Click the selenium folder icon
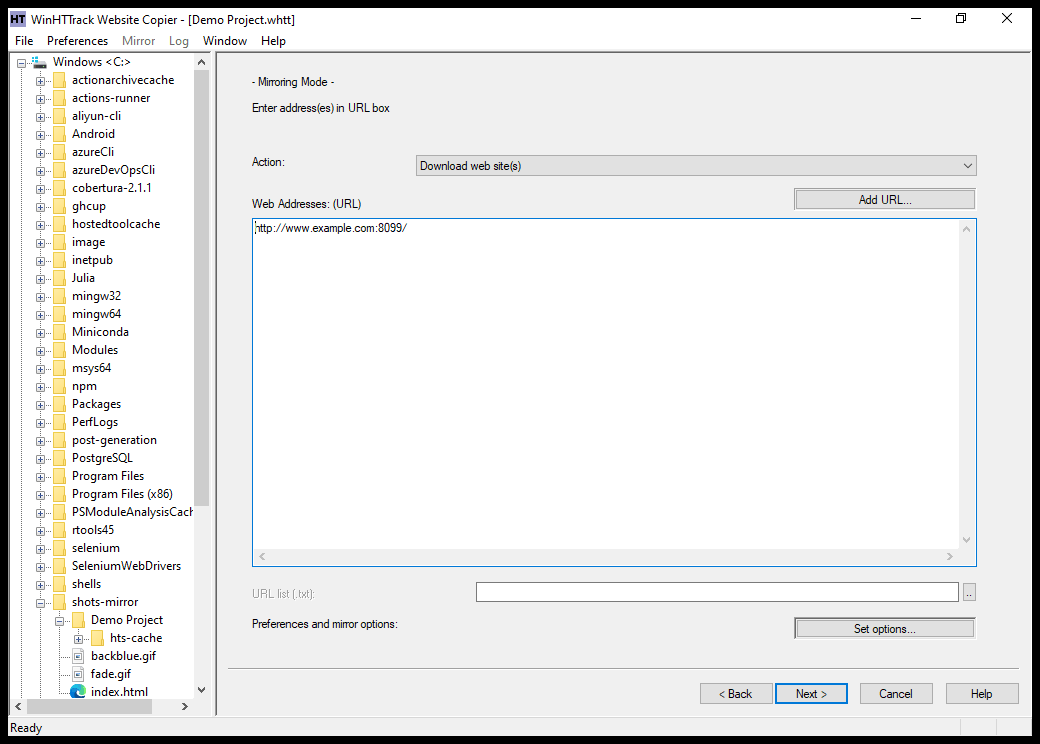 click(x=60, y=548)
